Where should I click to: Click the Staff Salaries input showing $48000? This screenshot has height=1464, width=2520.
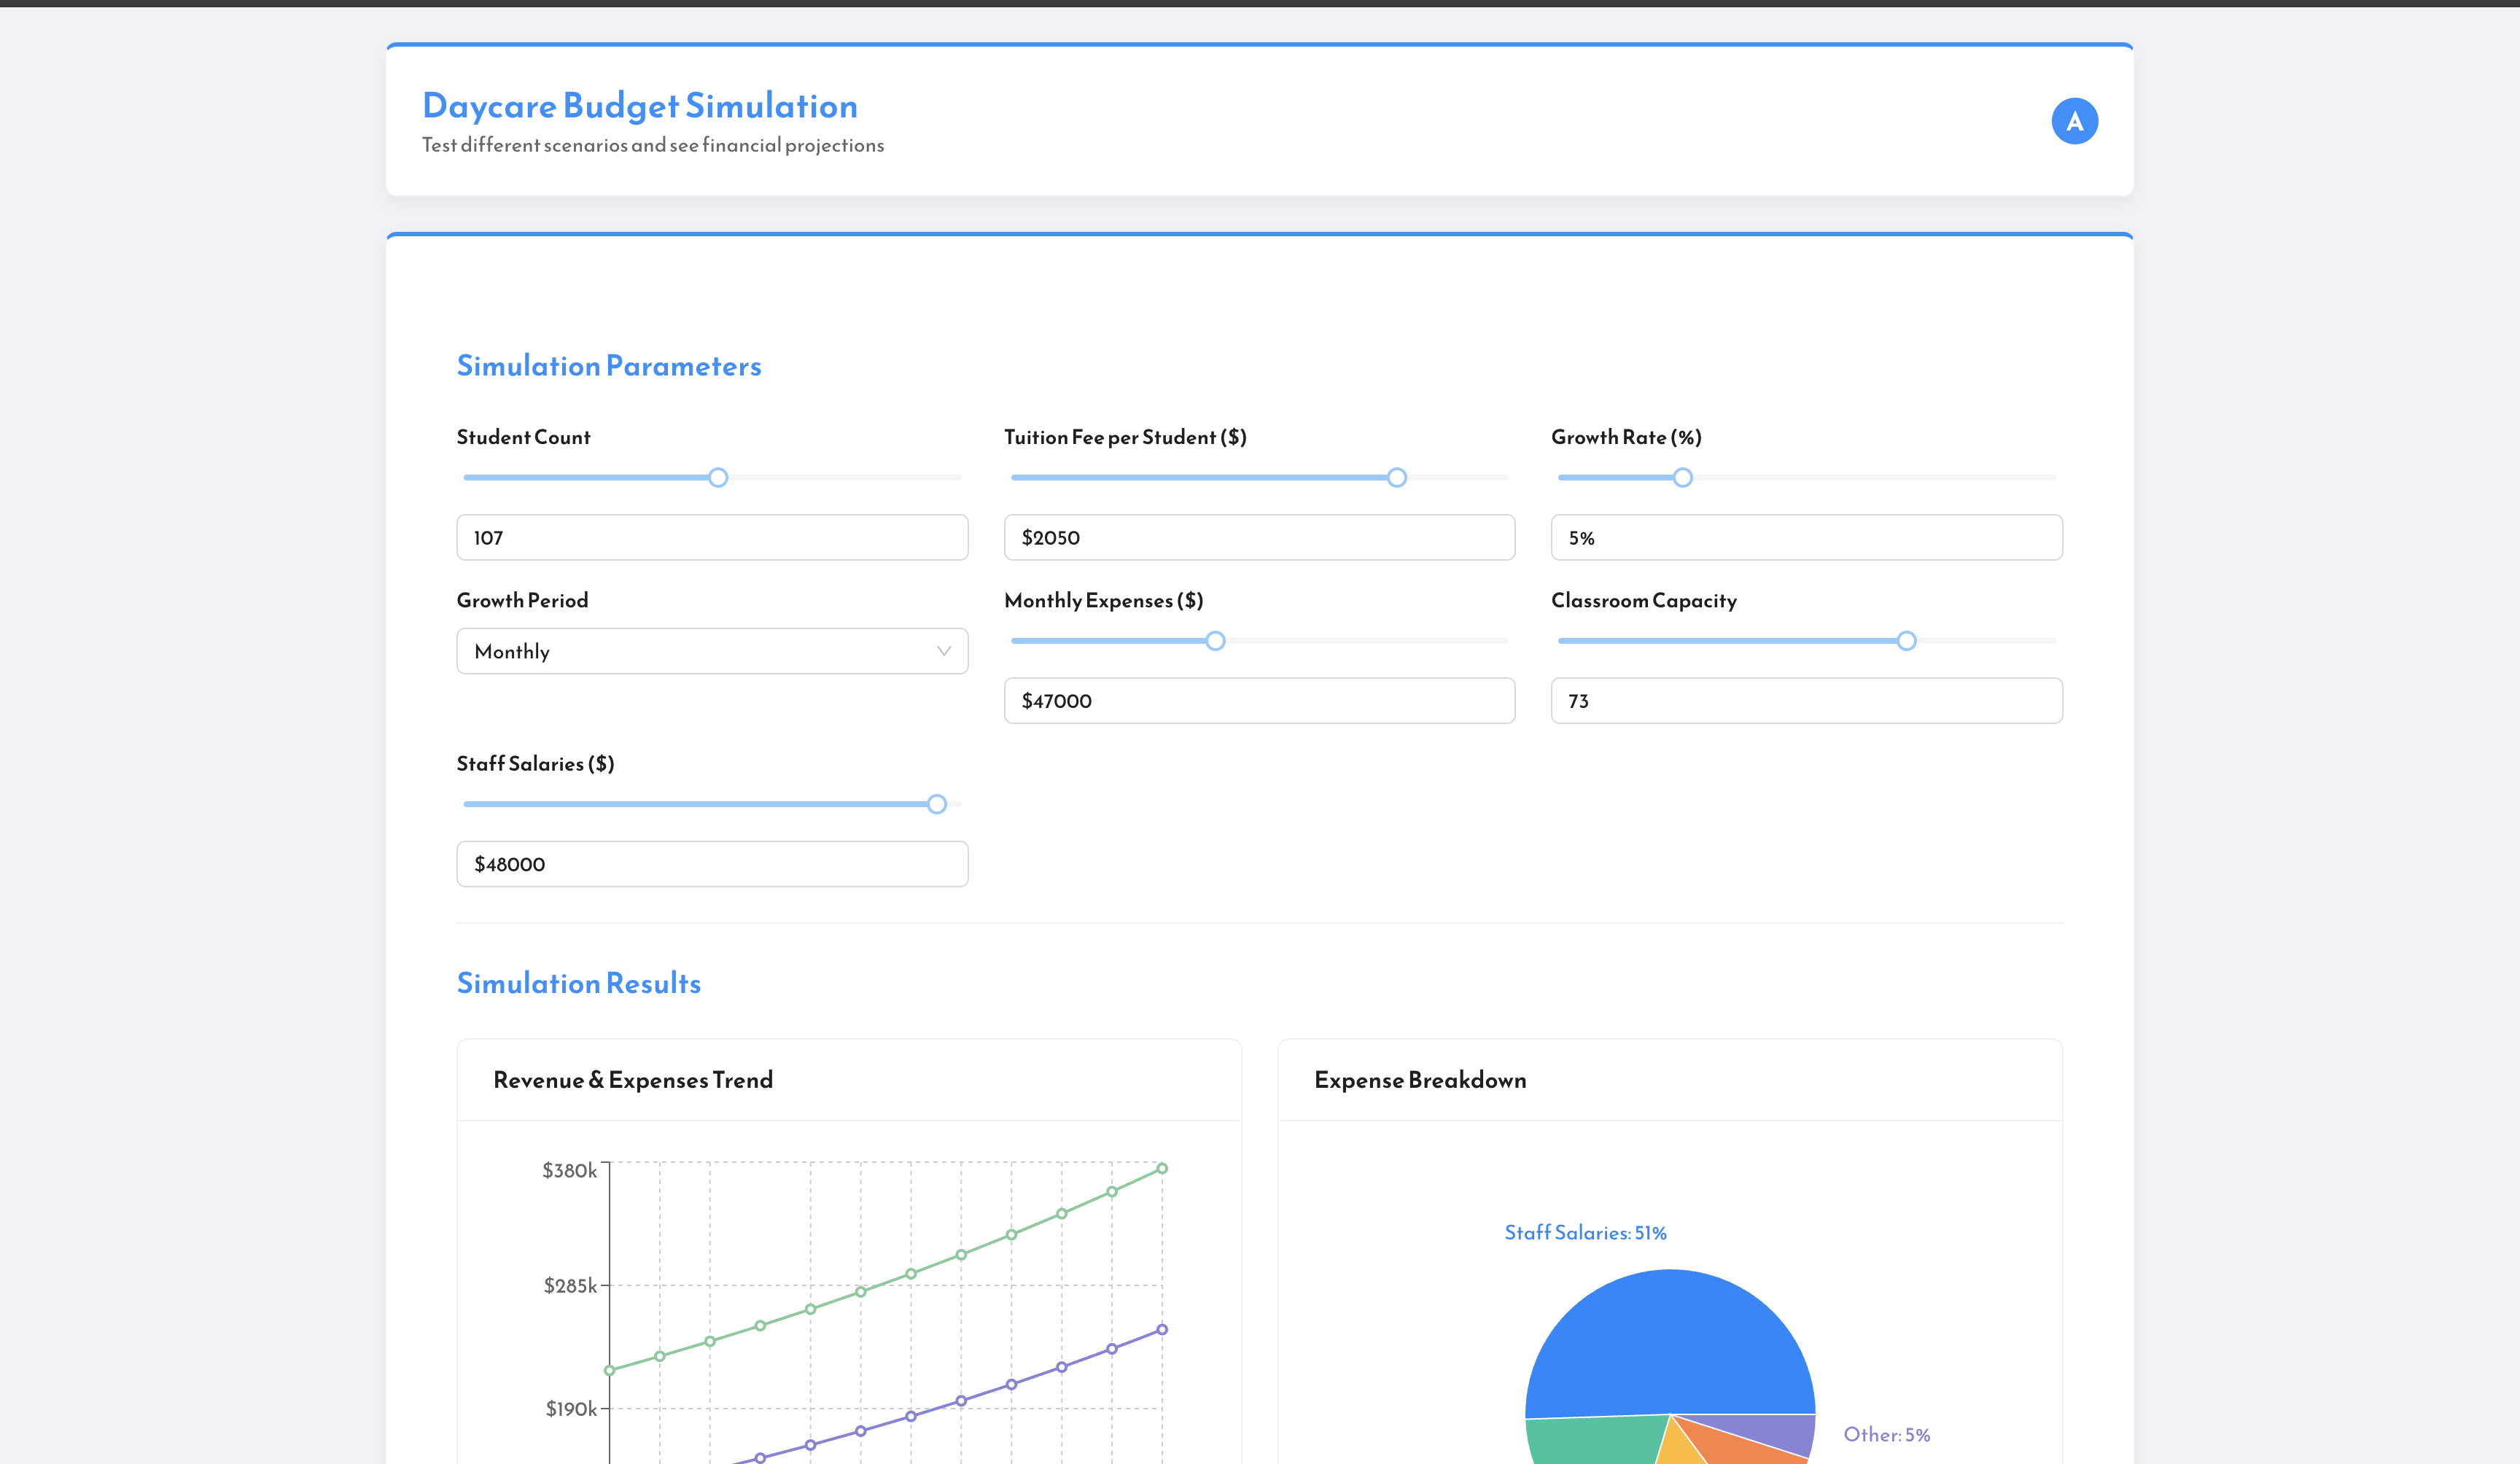[x=712, y=864]
